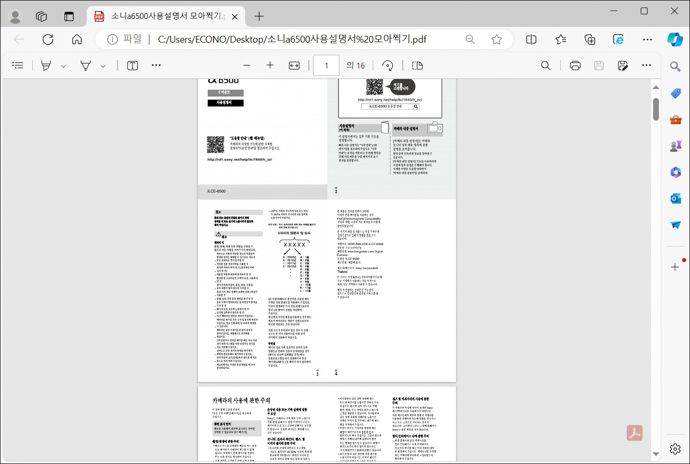
Task: Open browser Settings and more menu
Action: (647, 40)
